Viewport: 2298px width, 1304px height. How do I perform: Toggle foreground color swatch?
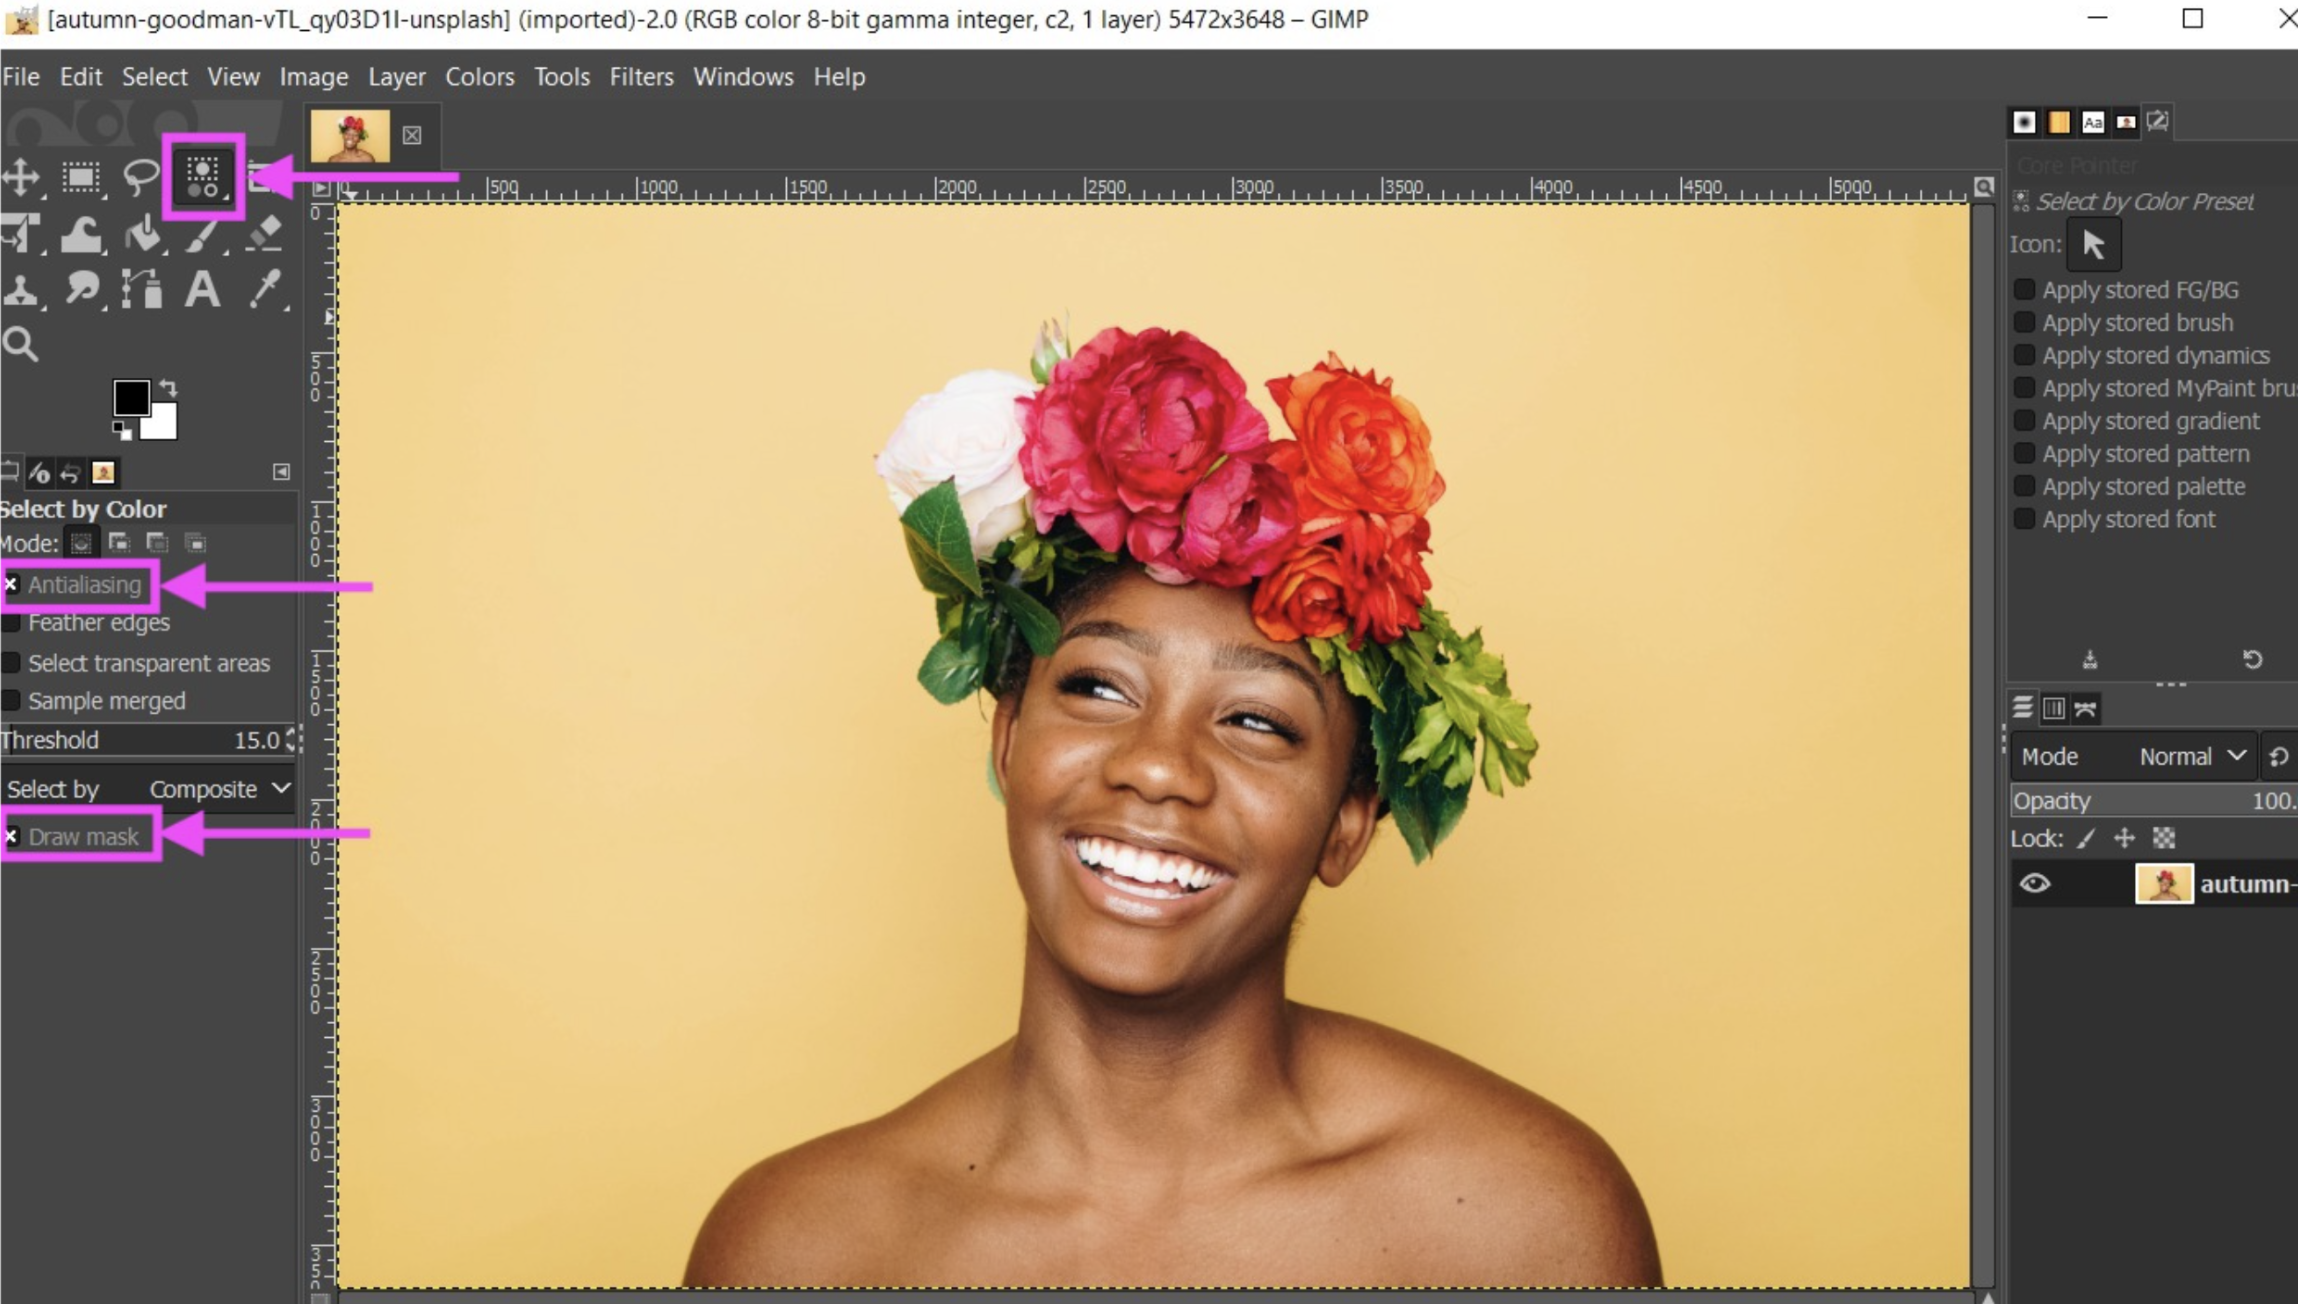tap(129, 398)
